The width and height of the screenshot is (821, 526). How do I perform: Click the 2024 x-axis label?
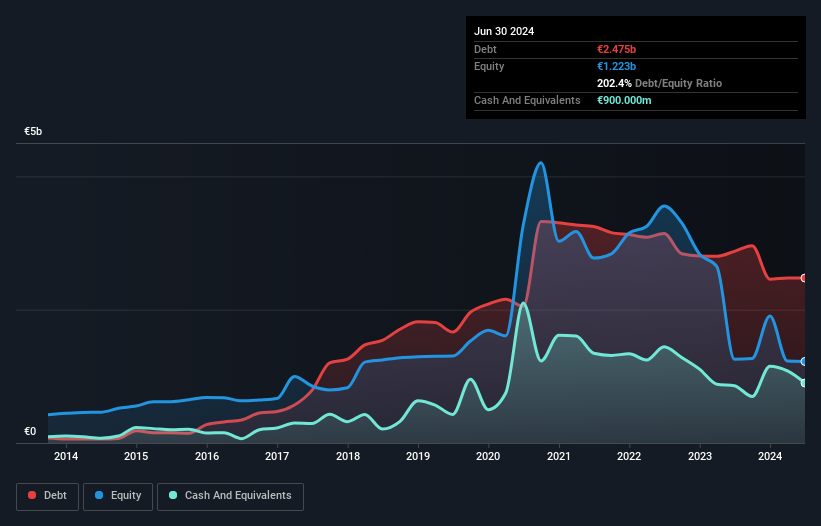click(770, 456)
